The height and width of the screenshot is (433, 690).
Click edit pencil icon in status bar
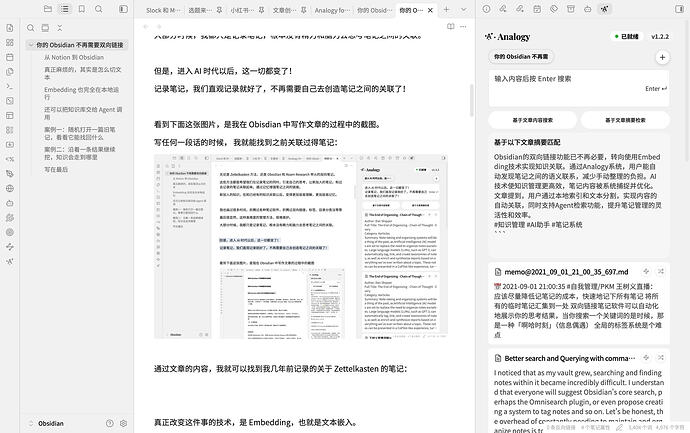coord(619,427)
